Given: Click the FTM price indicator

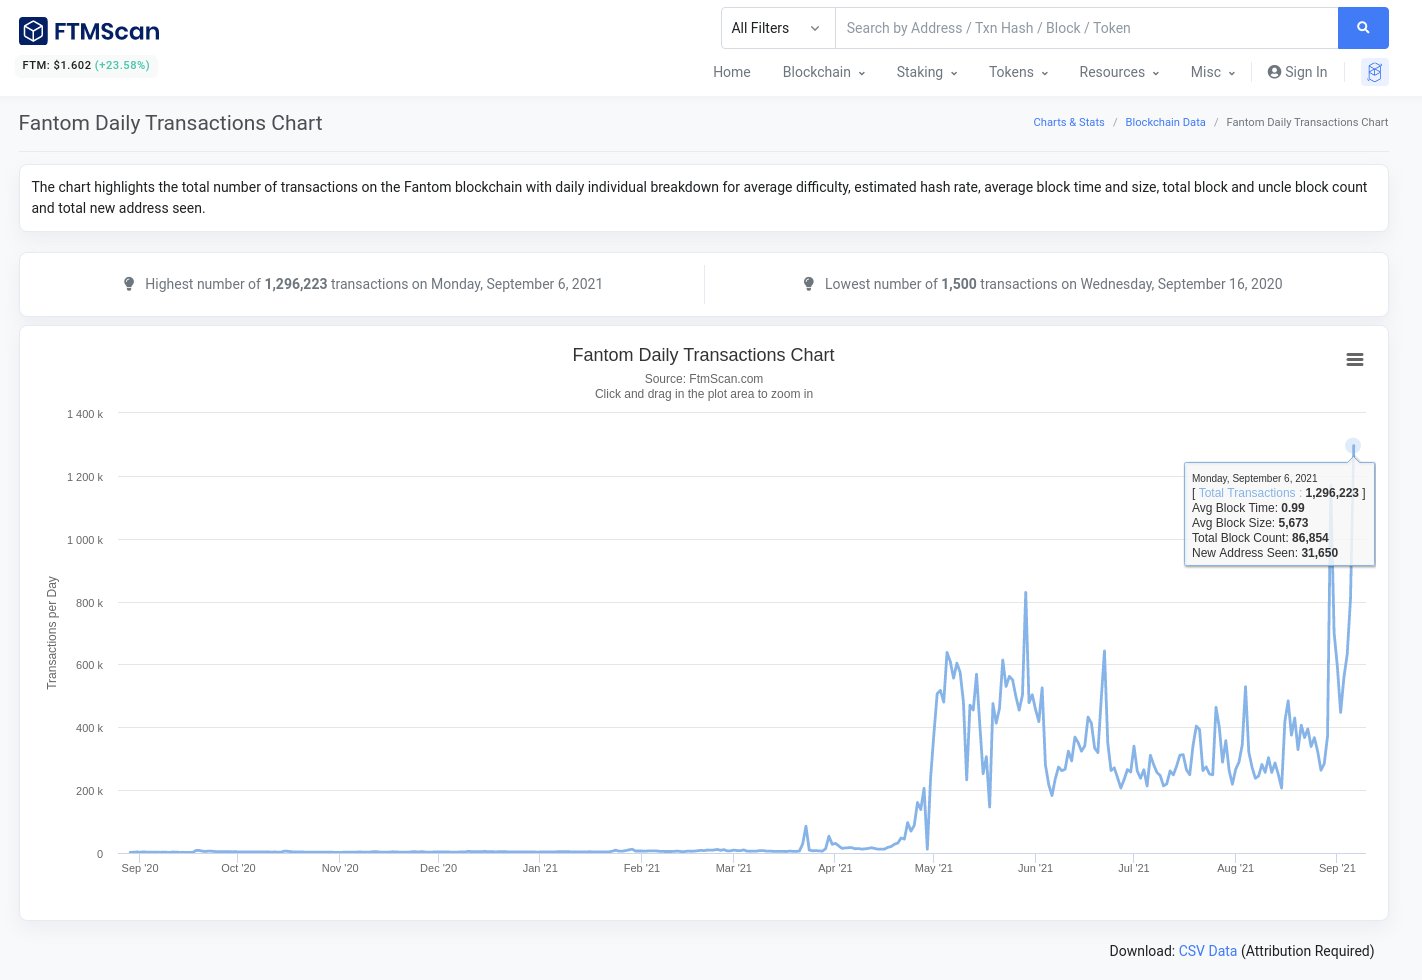Looking at the screenshot, I should coord(86,65).
